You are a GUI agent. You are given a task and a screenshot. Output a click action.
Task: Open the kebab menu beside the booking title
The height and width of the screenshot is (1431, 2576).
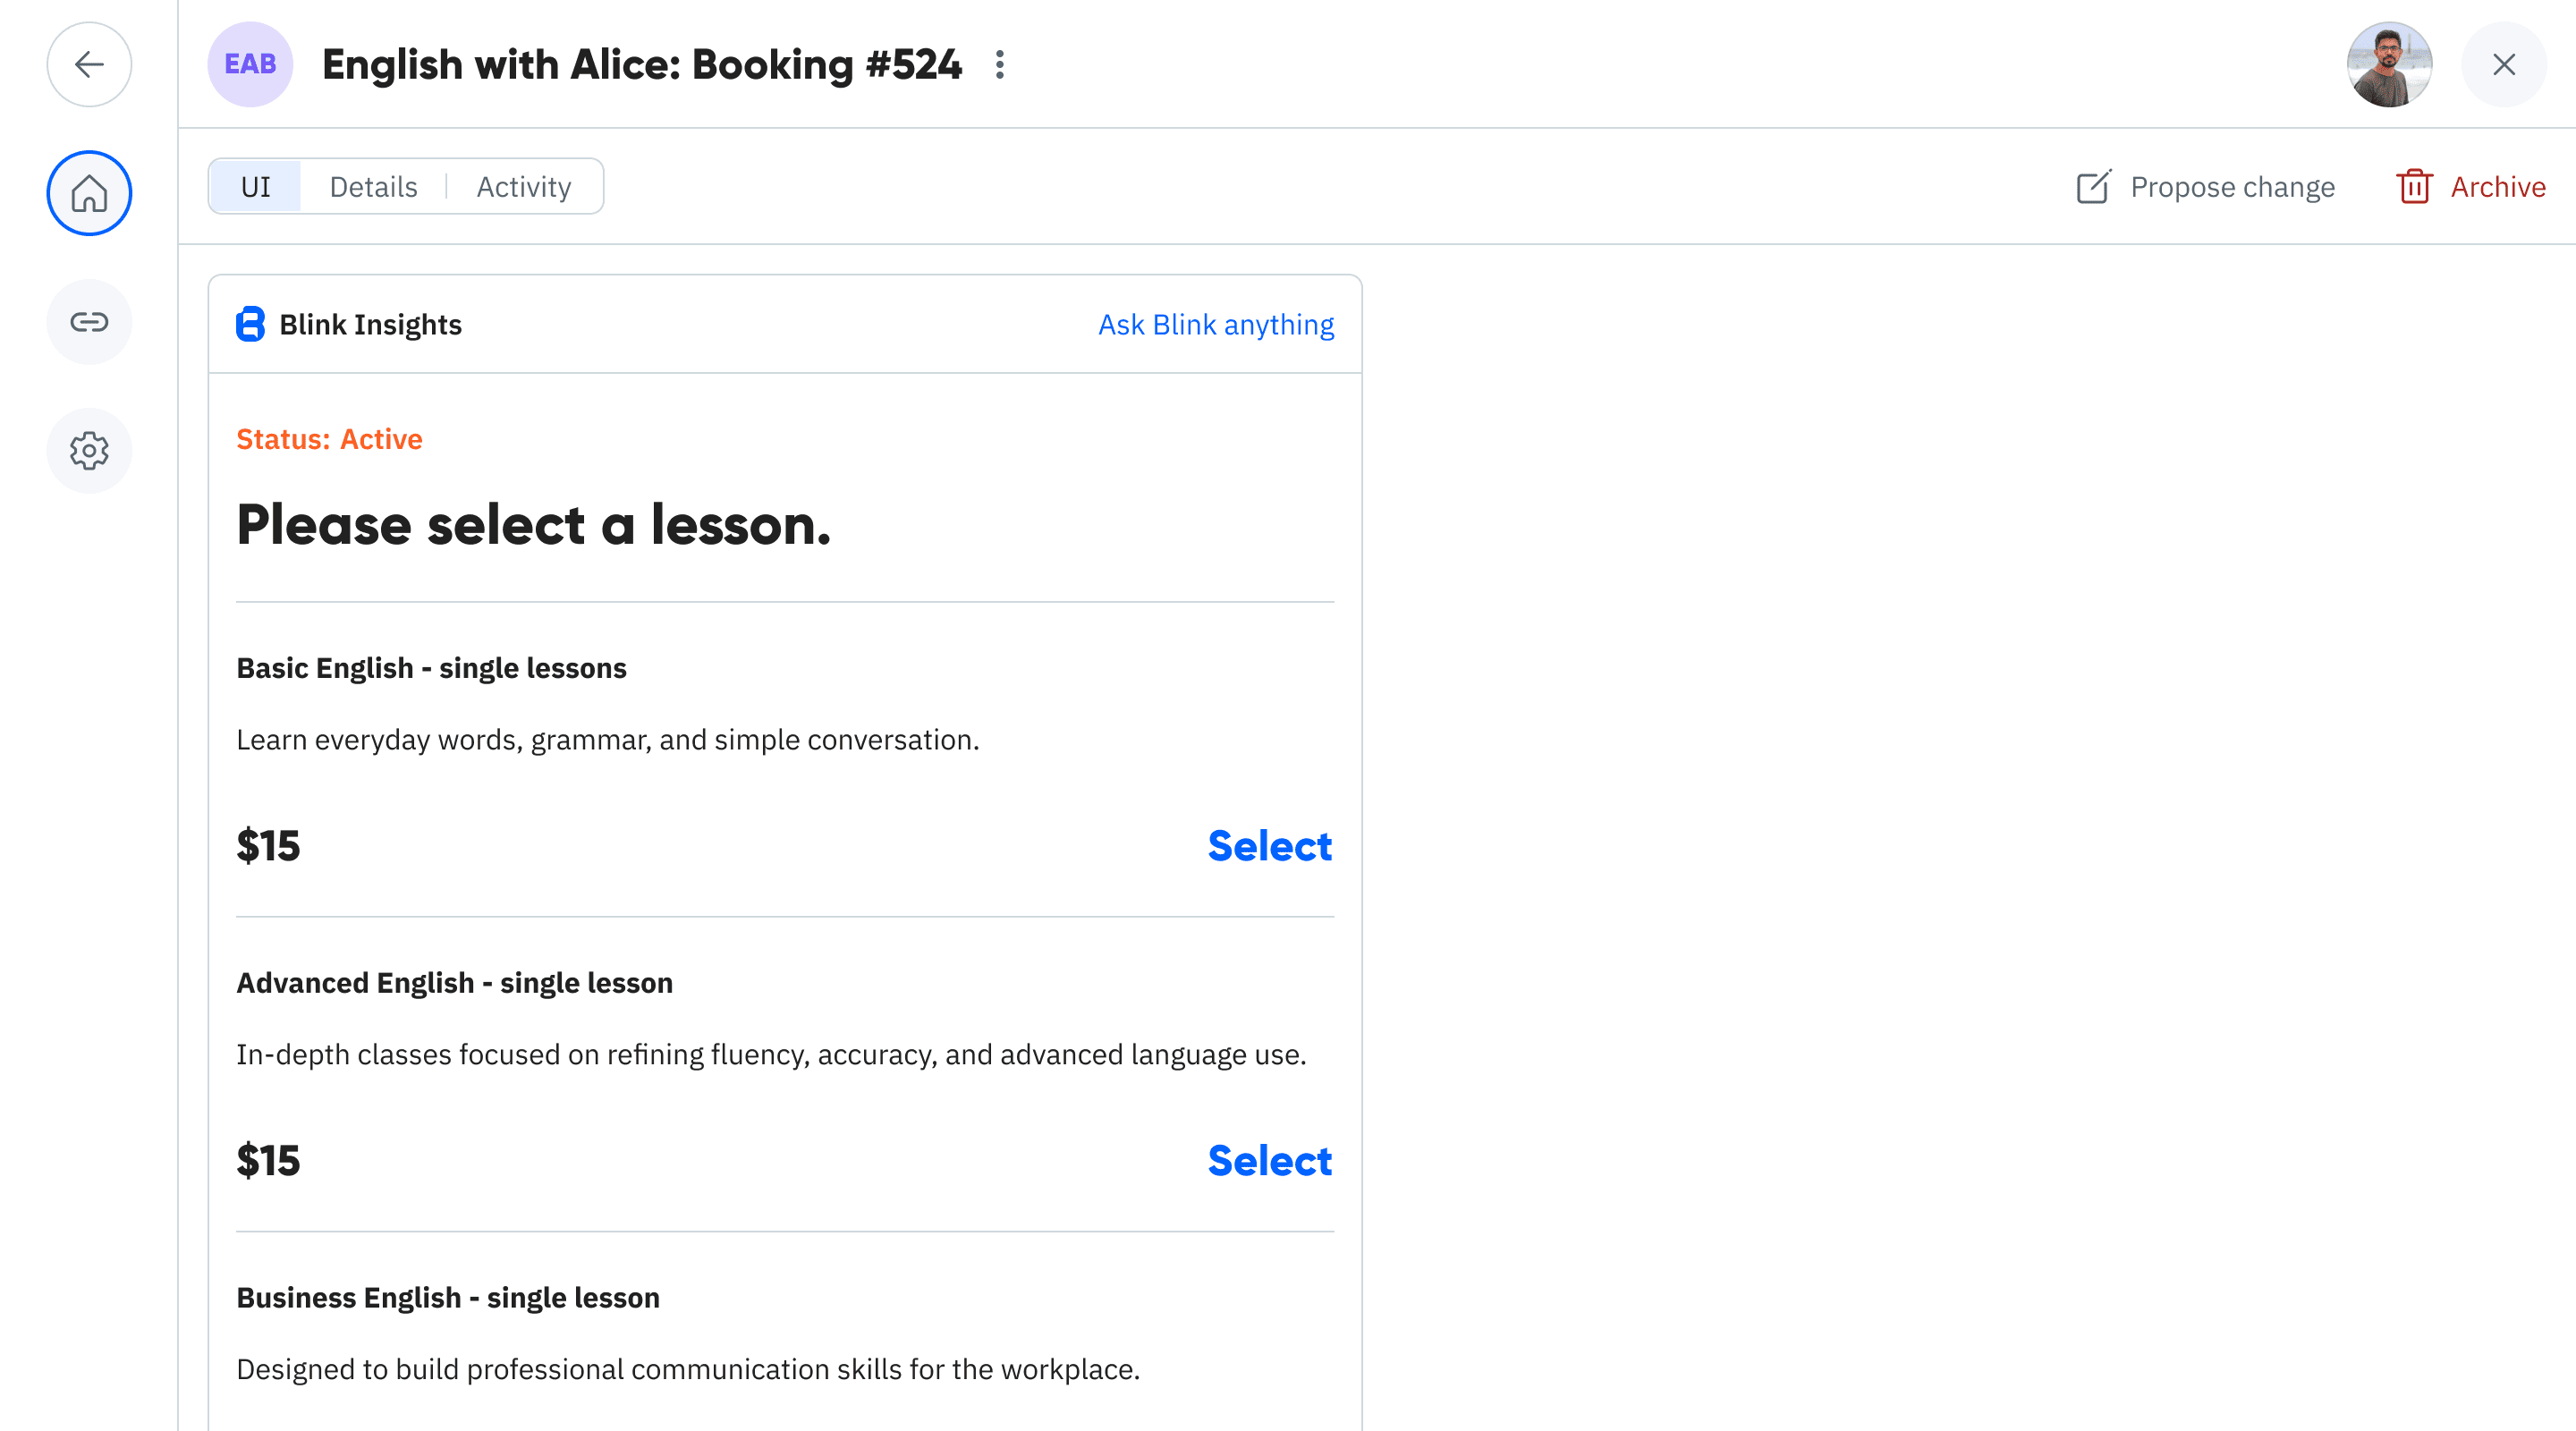point(1000,64)
